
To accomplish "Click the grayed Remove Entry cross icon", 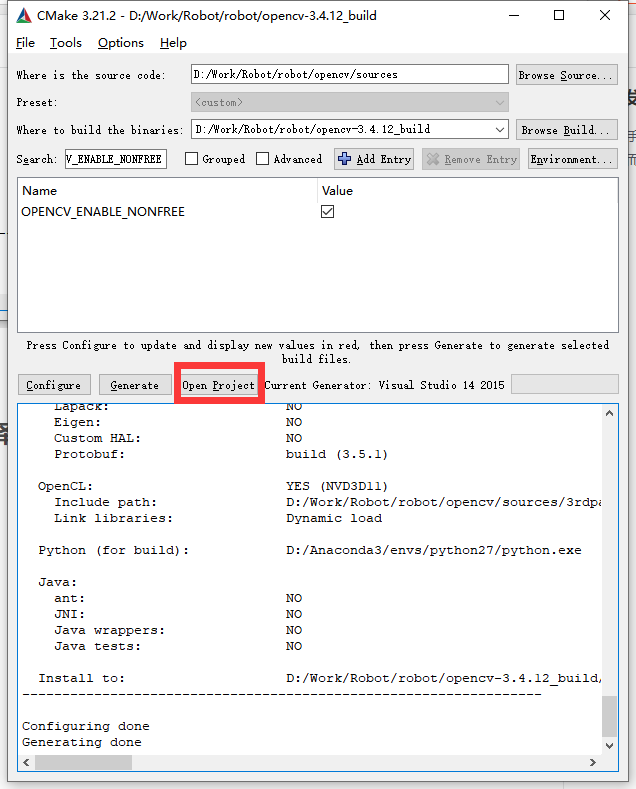I will (x=433, y=159).
